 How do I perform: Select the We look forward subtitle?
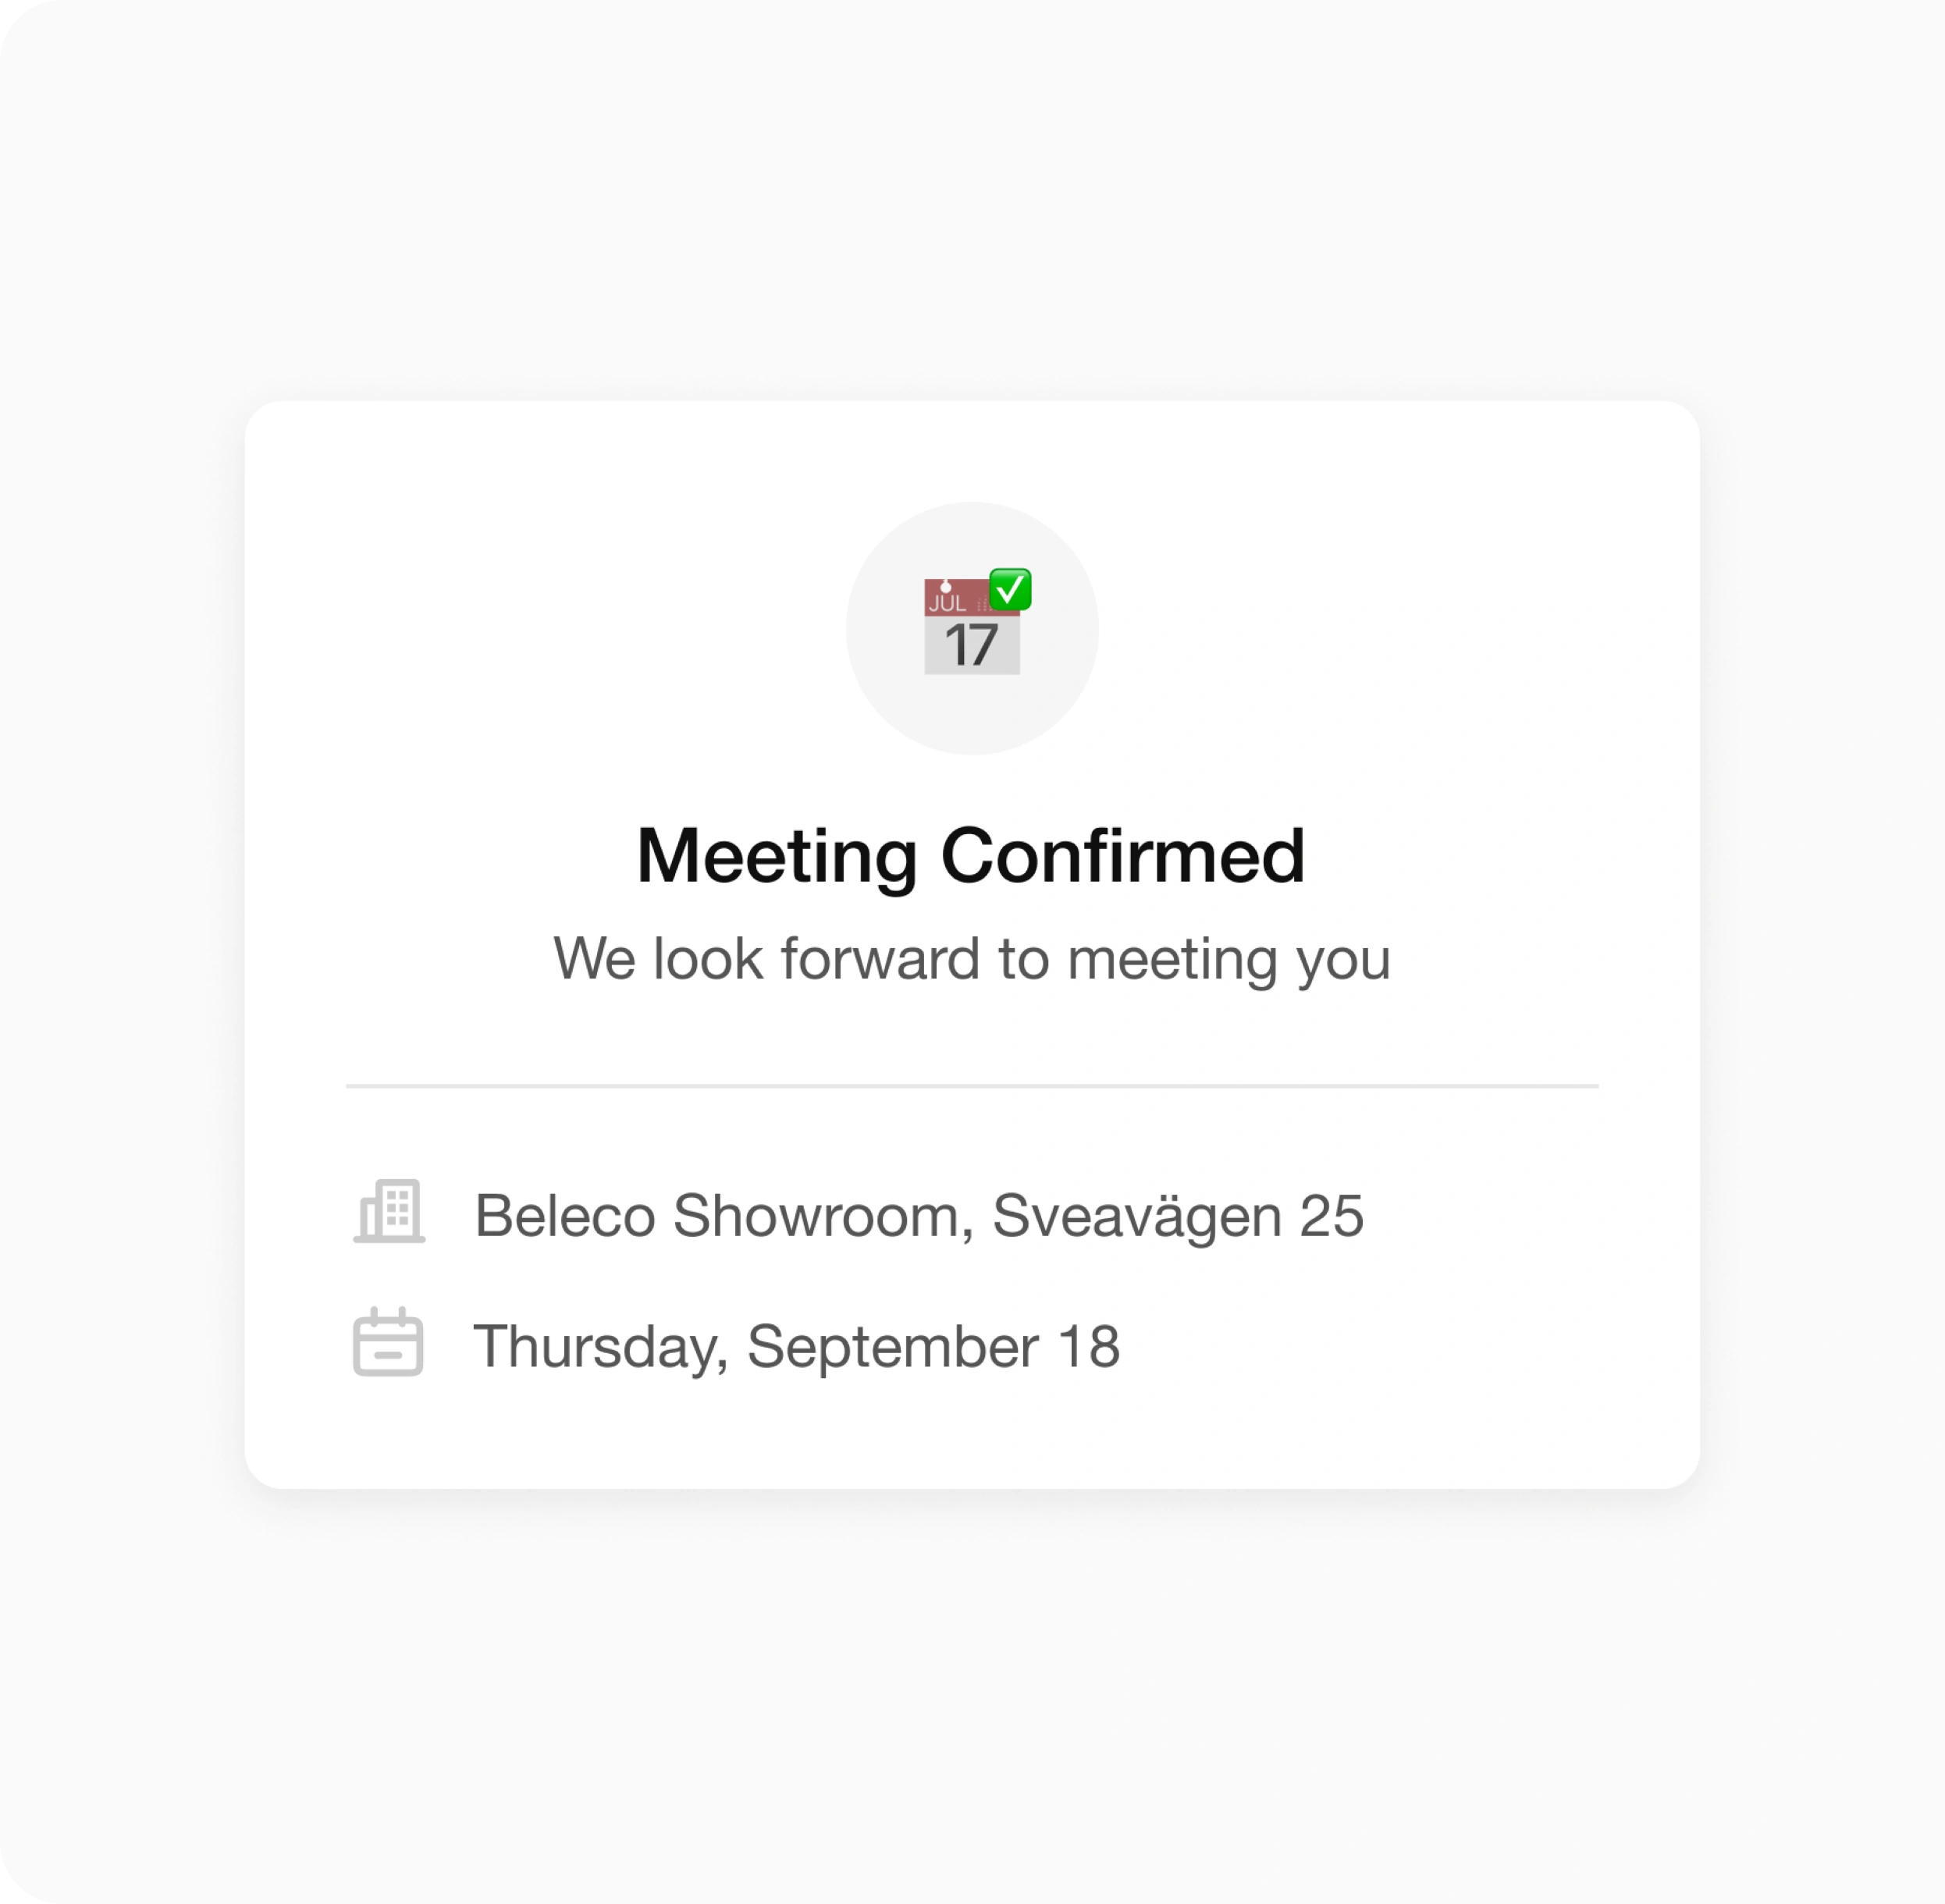(x=972, y=959)
